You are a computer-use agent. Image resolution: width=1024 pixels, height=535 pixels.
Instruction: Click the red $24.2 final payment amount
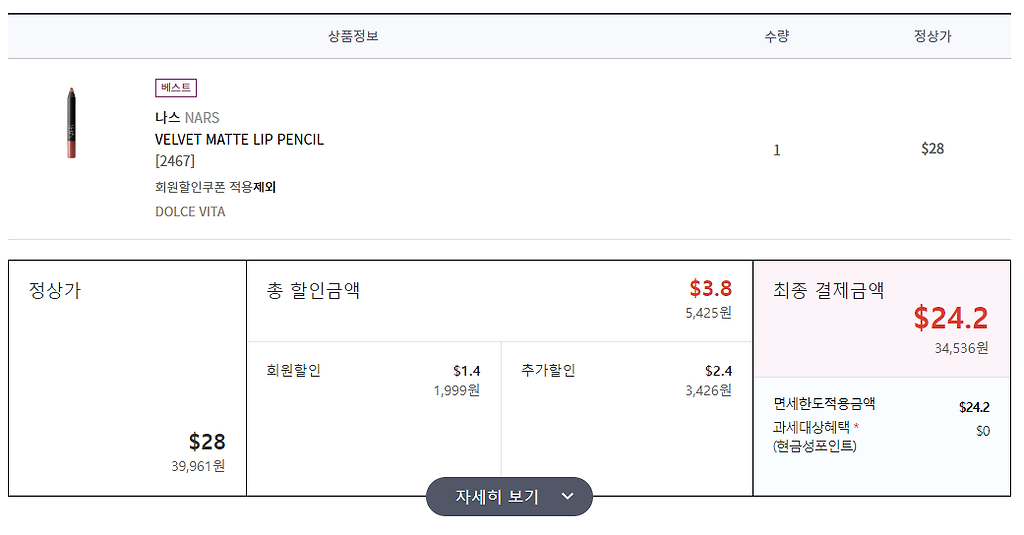pos(950,318)
